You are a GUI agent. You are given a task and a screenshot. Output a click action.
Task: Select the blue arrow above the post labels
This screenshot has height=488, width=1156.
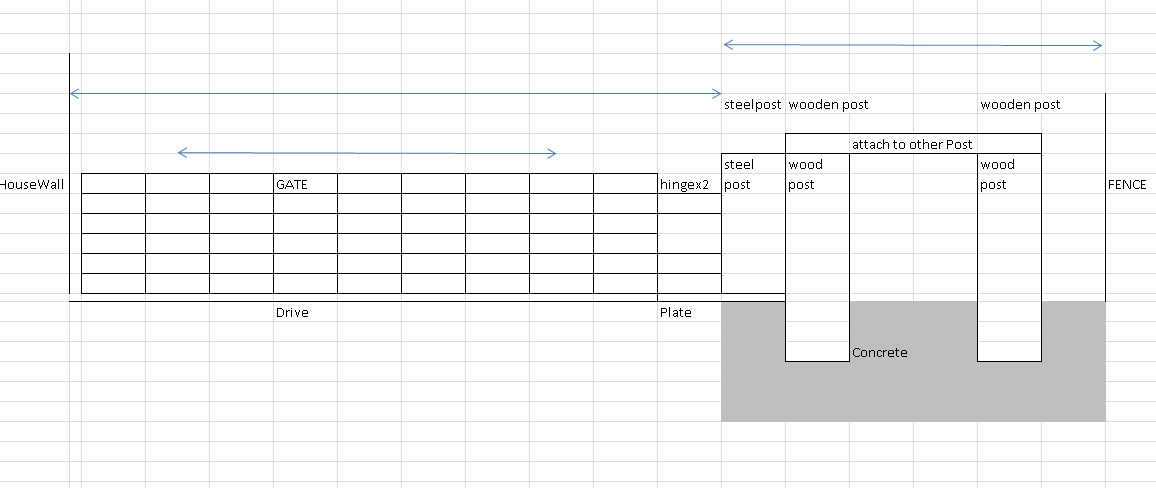click(x=912, y=45)
